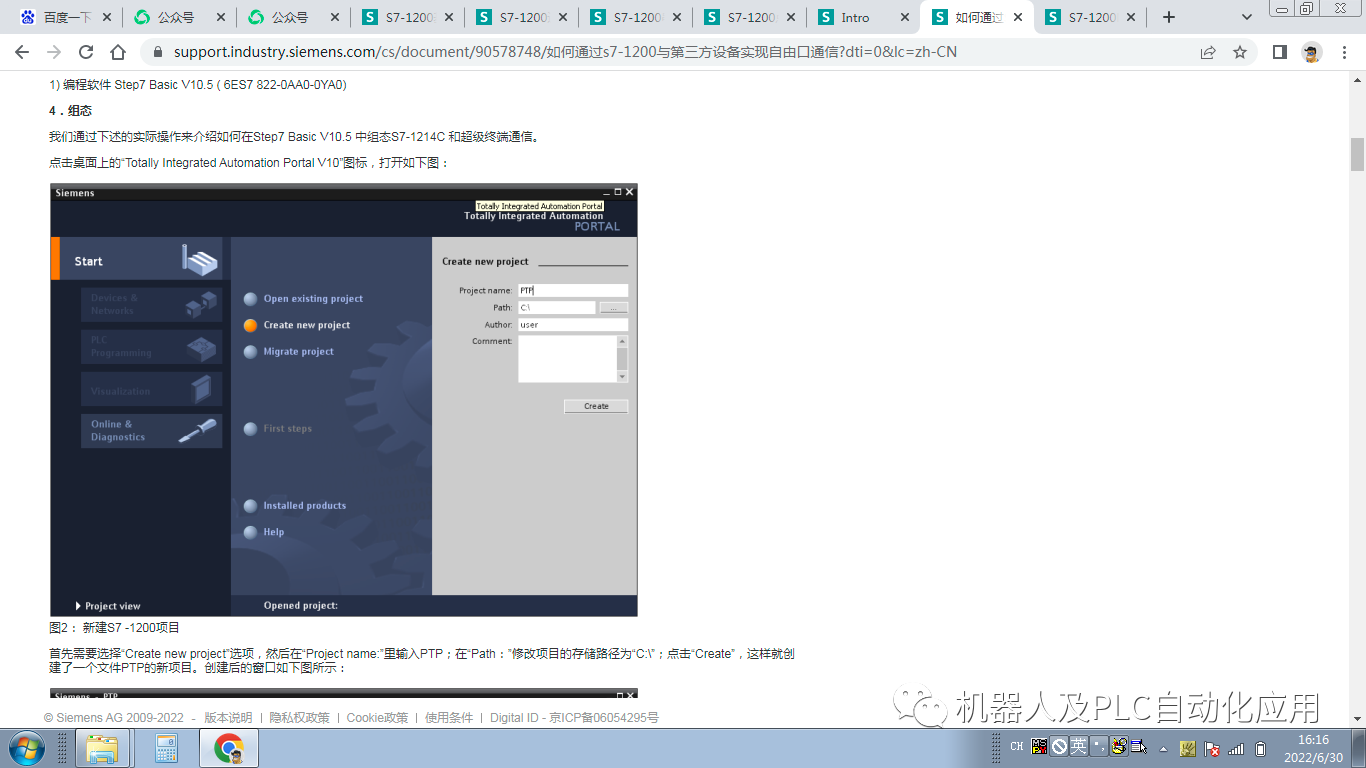Bookmark this page with the star icon

tap(1240, 52)
